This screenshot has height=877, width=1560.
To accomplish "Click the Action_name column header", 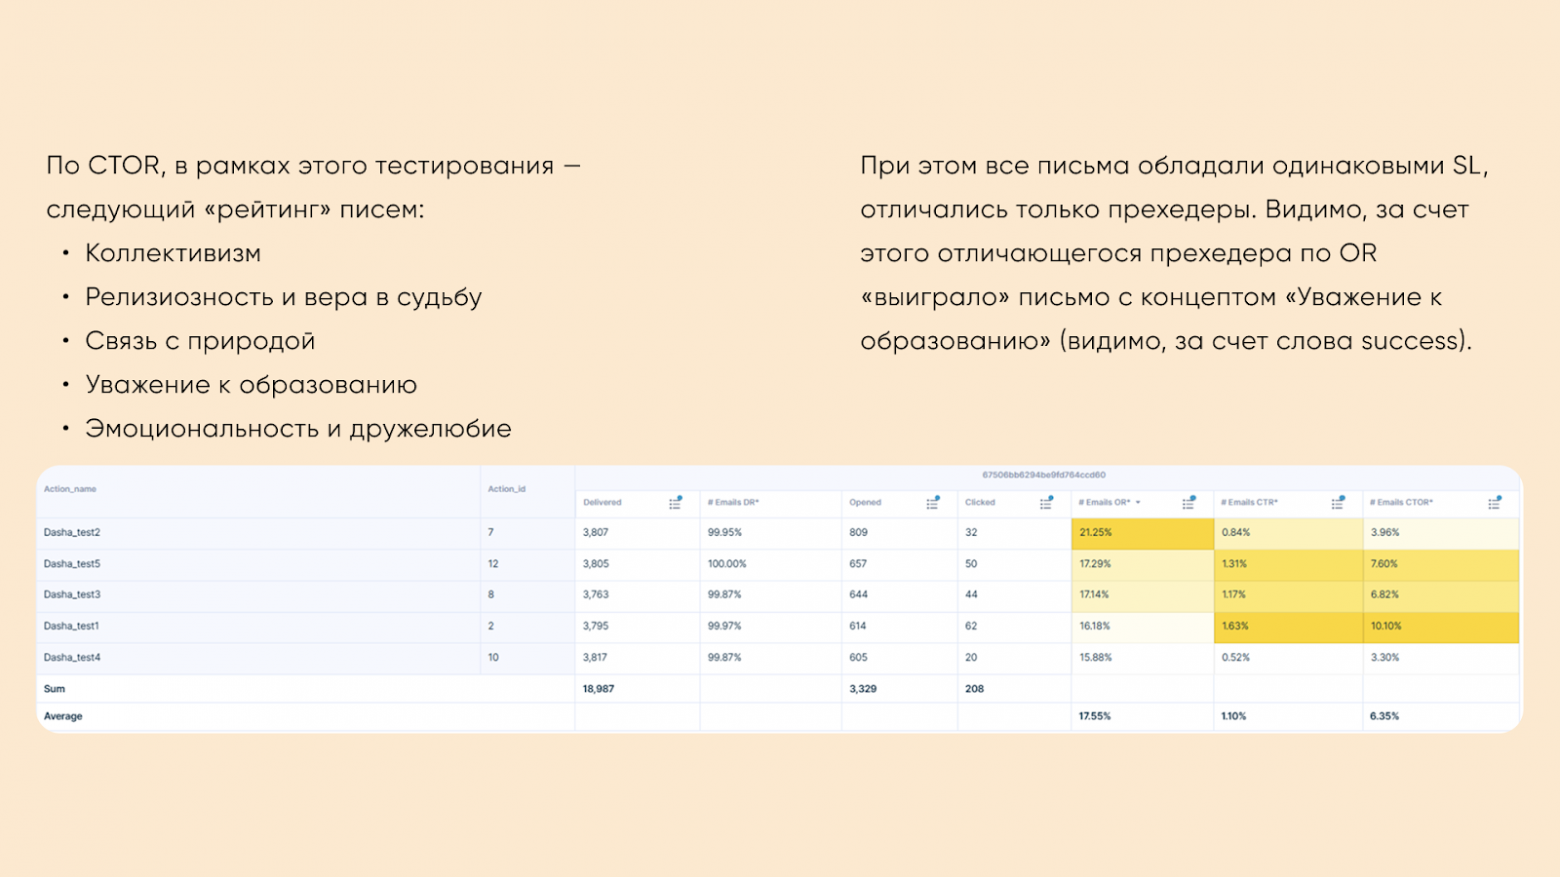I will point(70,489).
